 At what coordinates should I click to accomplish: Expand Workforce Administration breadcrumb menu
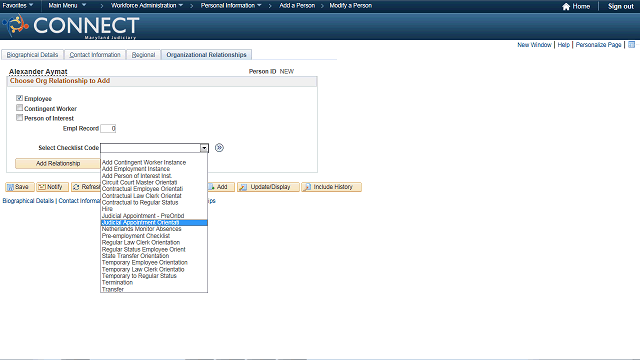click(x=147, y=5)
